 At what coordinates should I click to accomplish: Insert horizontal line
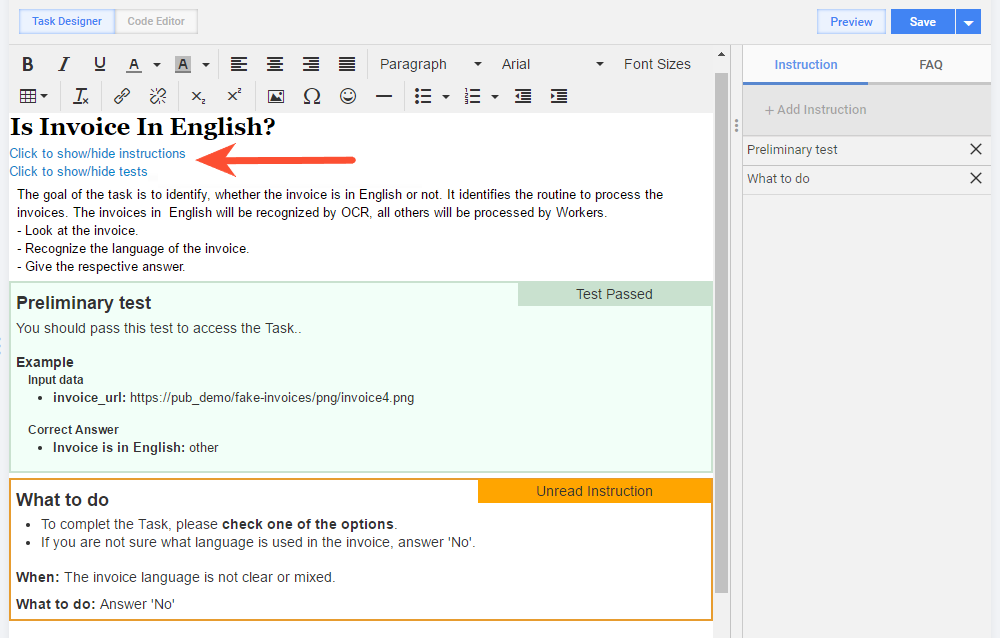384,96
